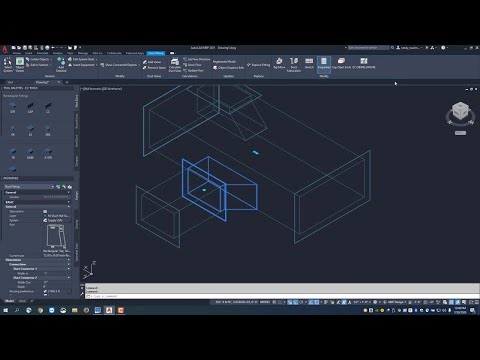Switch to the Model layout tab

9,301
